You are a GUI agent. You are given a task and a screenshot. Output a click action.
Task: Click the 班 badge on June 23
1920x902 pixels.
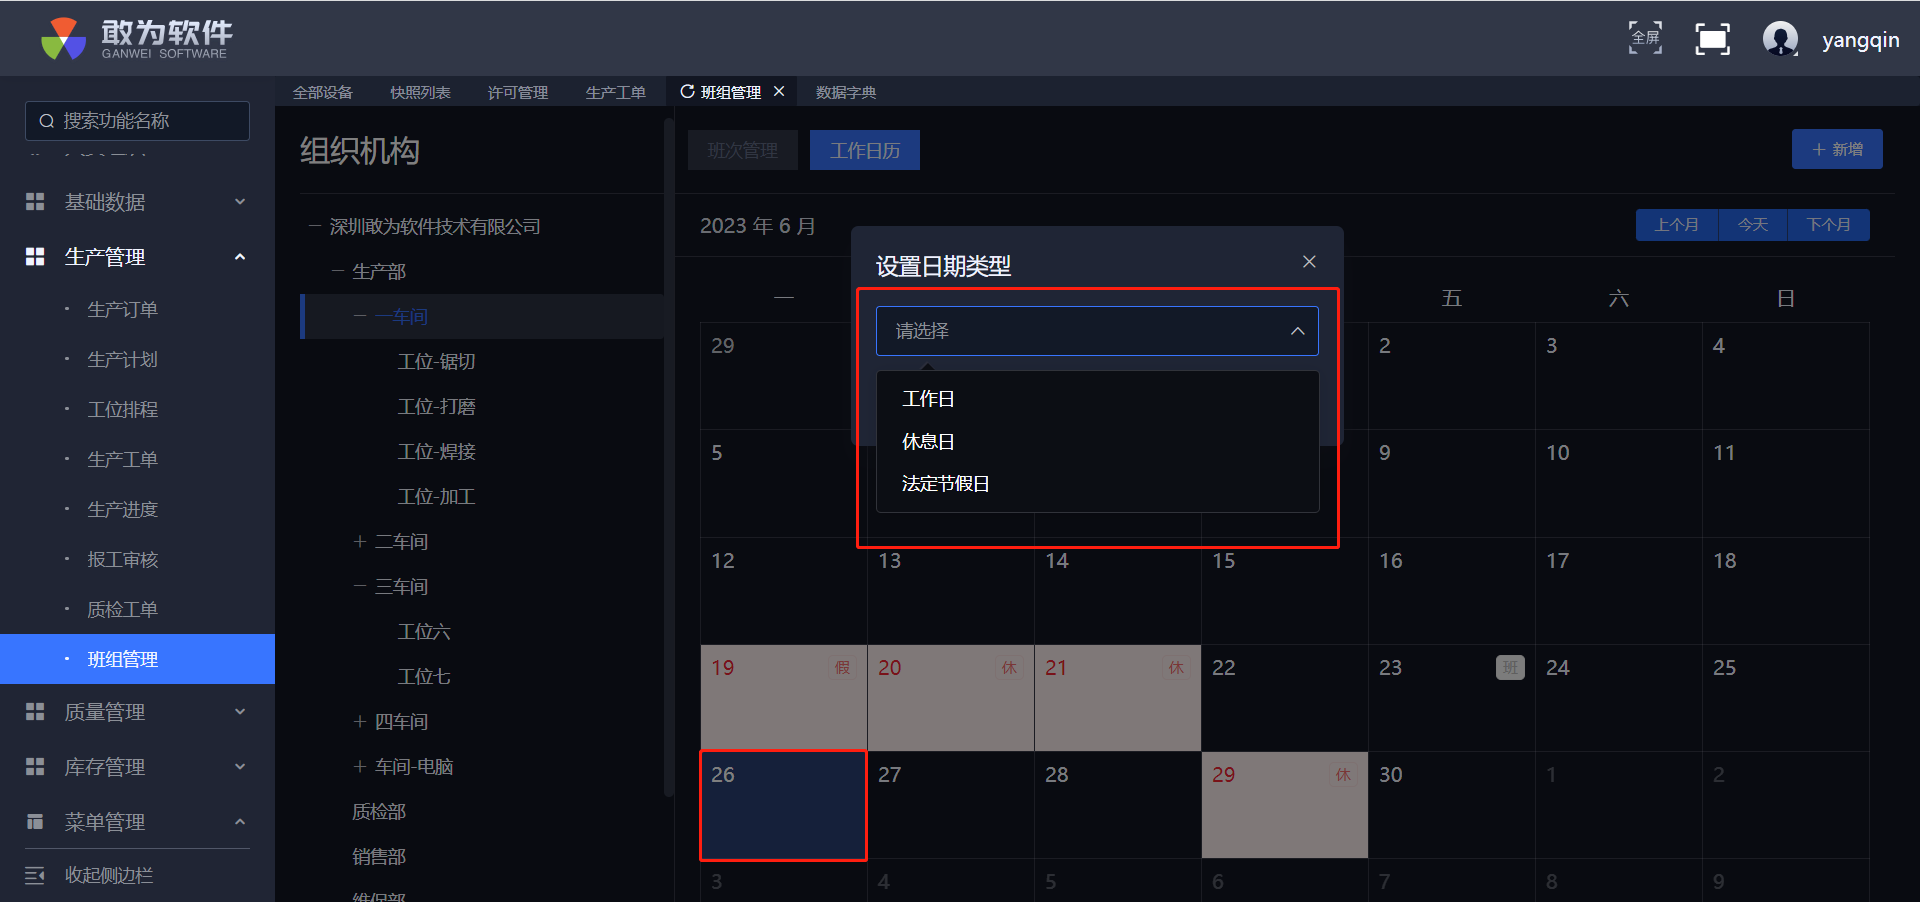click(x=1510, y=668)
